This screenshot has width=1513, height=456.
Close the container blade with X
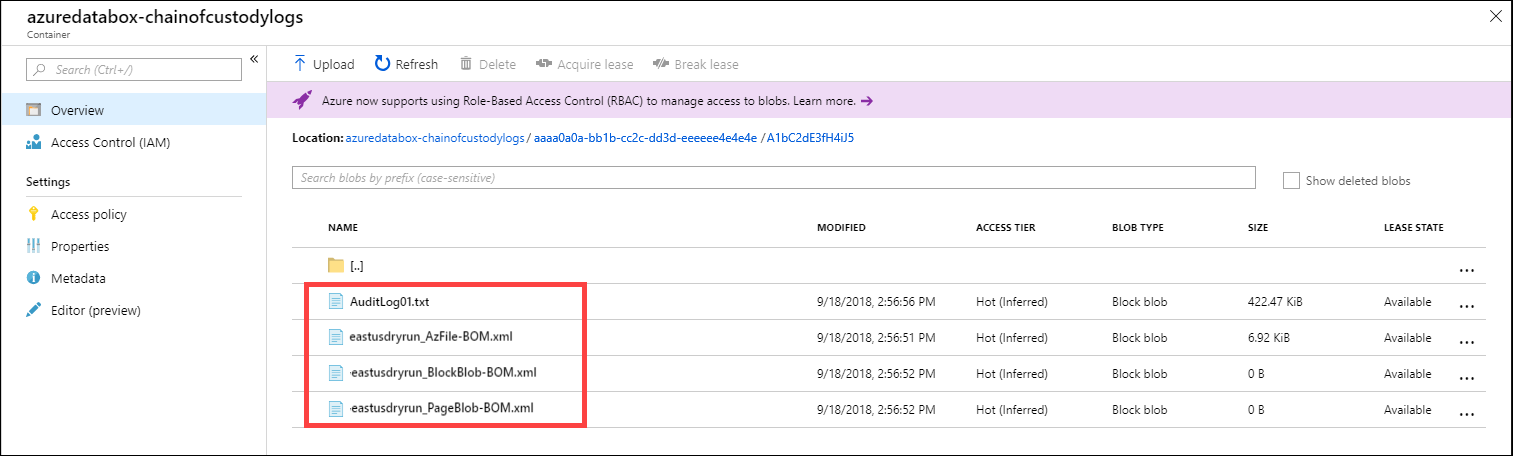[1495, 17]
